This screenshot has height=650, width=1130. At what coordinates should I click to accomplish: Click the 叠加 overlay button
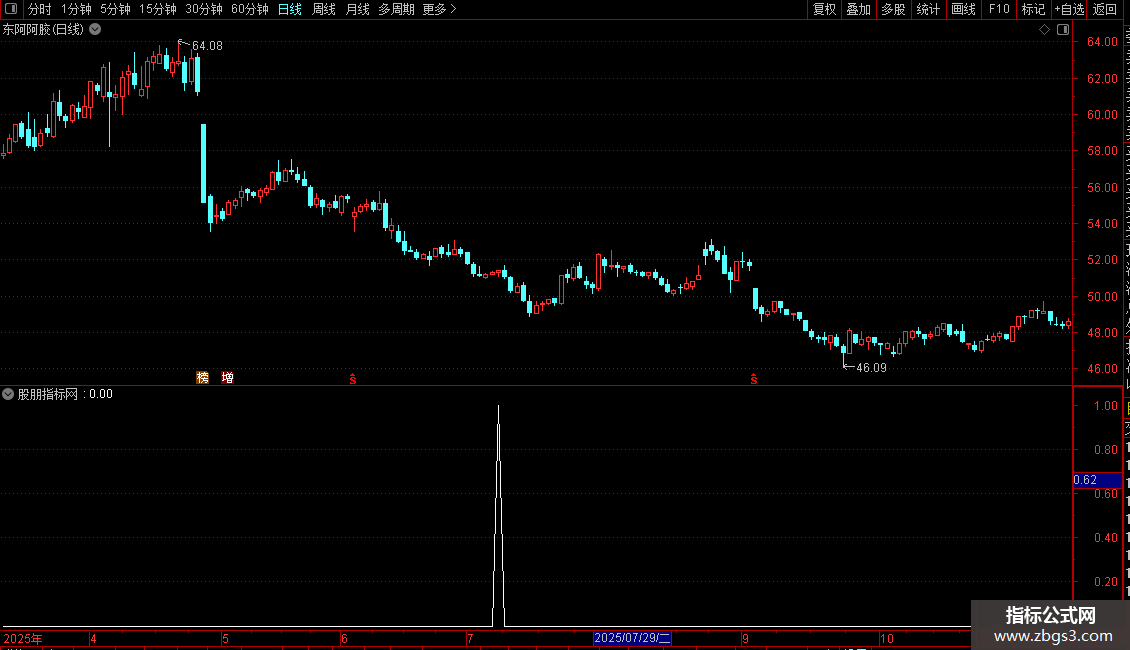point(858,9)
